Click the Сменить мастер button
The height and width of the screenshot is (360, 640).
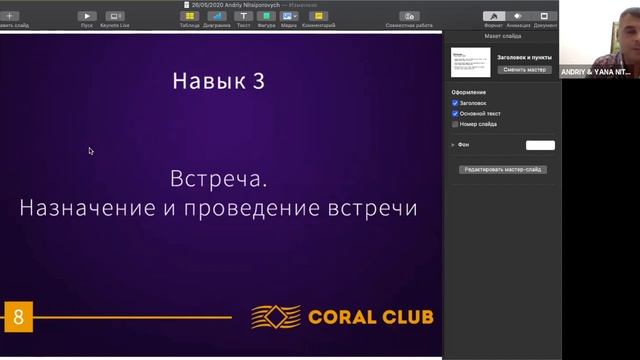click(x=524, y=70)
